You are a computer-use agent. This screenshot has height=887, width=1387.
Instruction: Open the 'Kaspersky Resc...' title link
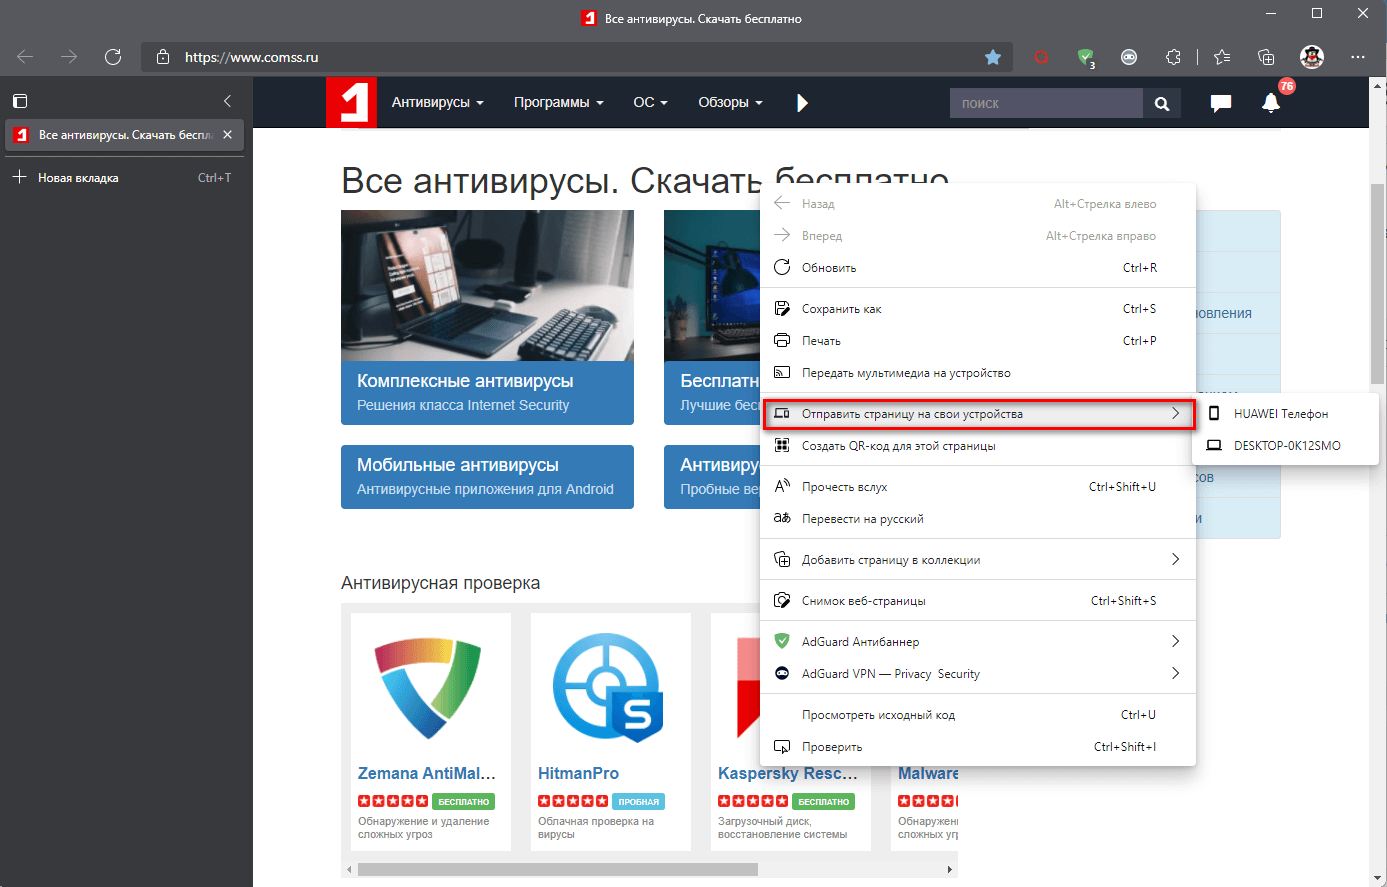(788, 773)
